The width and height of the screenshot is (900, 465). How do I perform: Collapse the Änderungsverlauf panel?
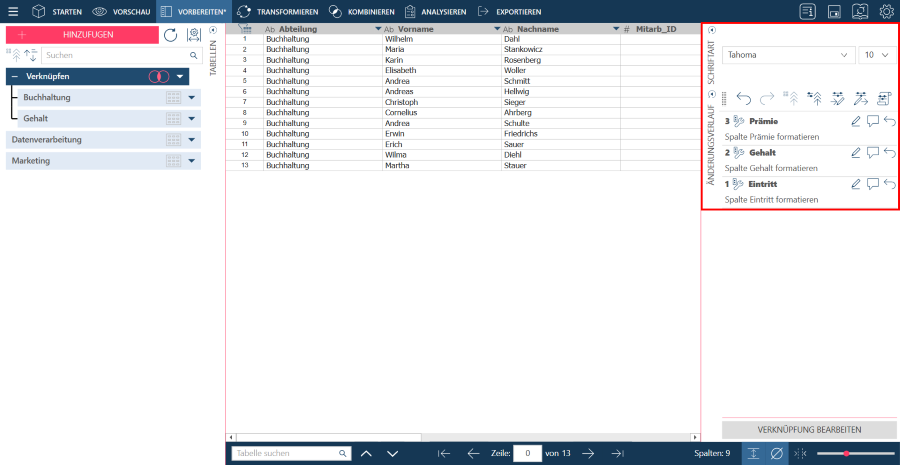(x=712, y=94)
